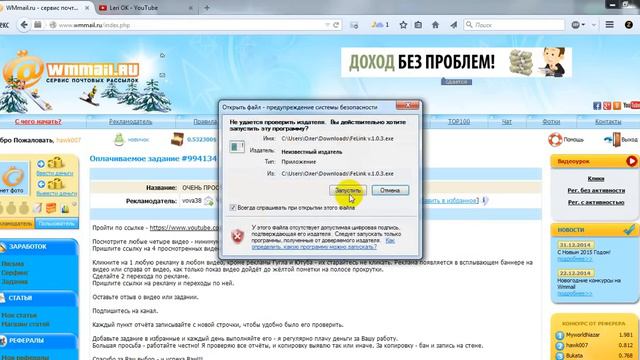Click the address bar with wmmail.ru URL

pos(188,25)
